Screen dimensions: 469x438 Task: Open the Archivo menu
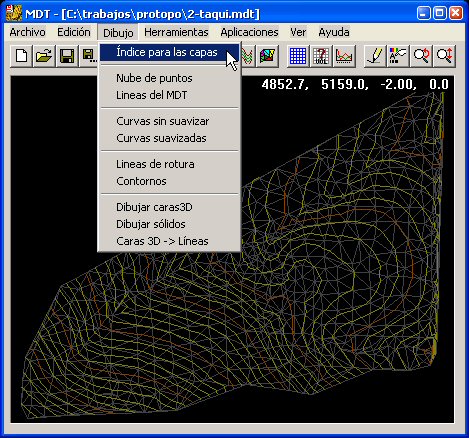pyautogui.click(x=27, y=32)
